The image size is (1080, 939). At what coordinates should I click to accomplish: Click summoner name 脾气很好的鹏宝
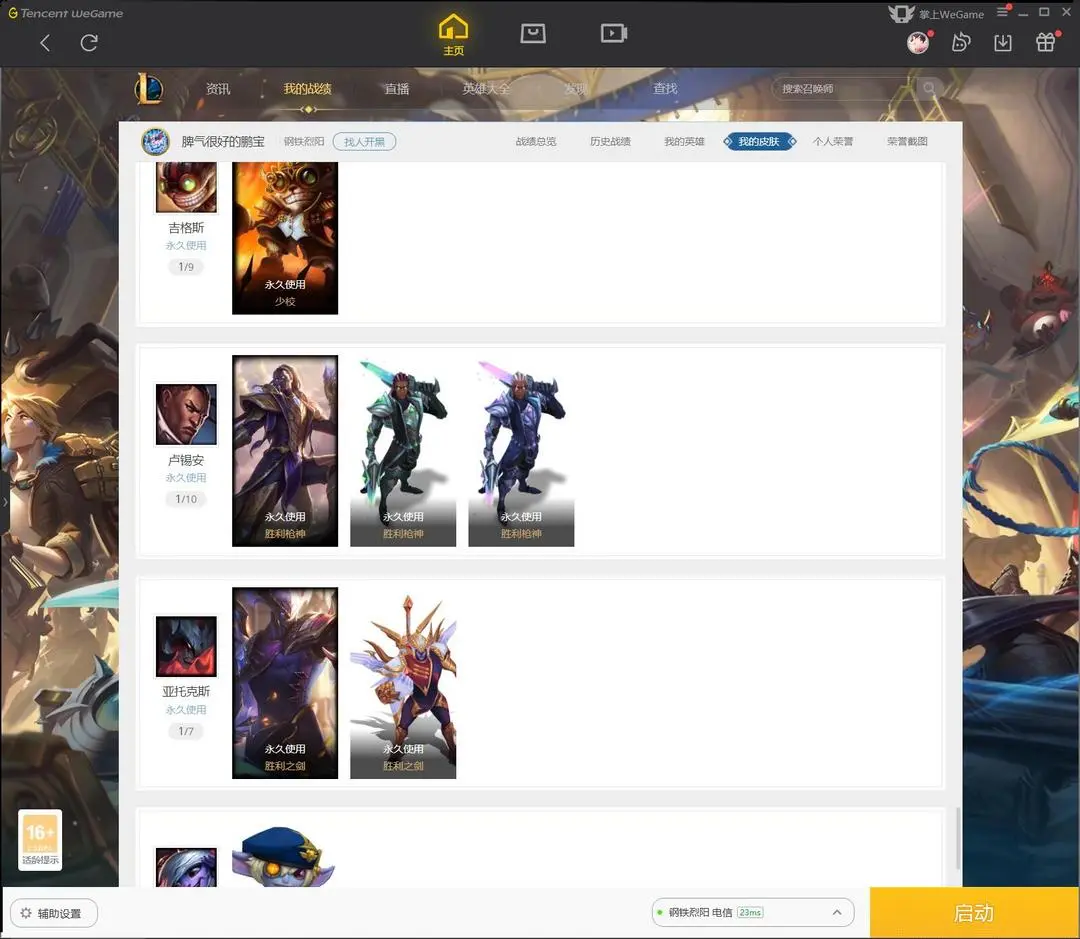223,142
